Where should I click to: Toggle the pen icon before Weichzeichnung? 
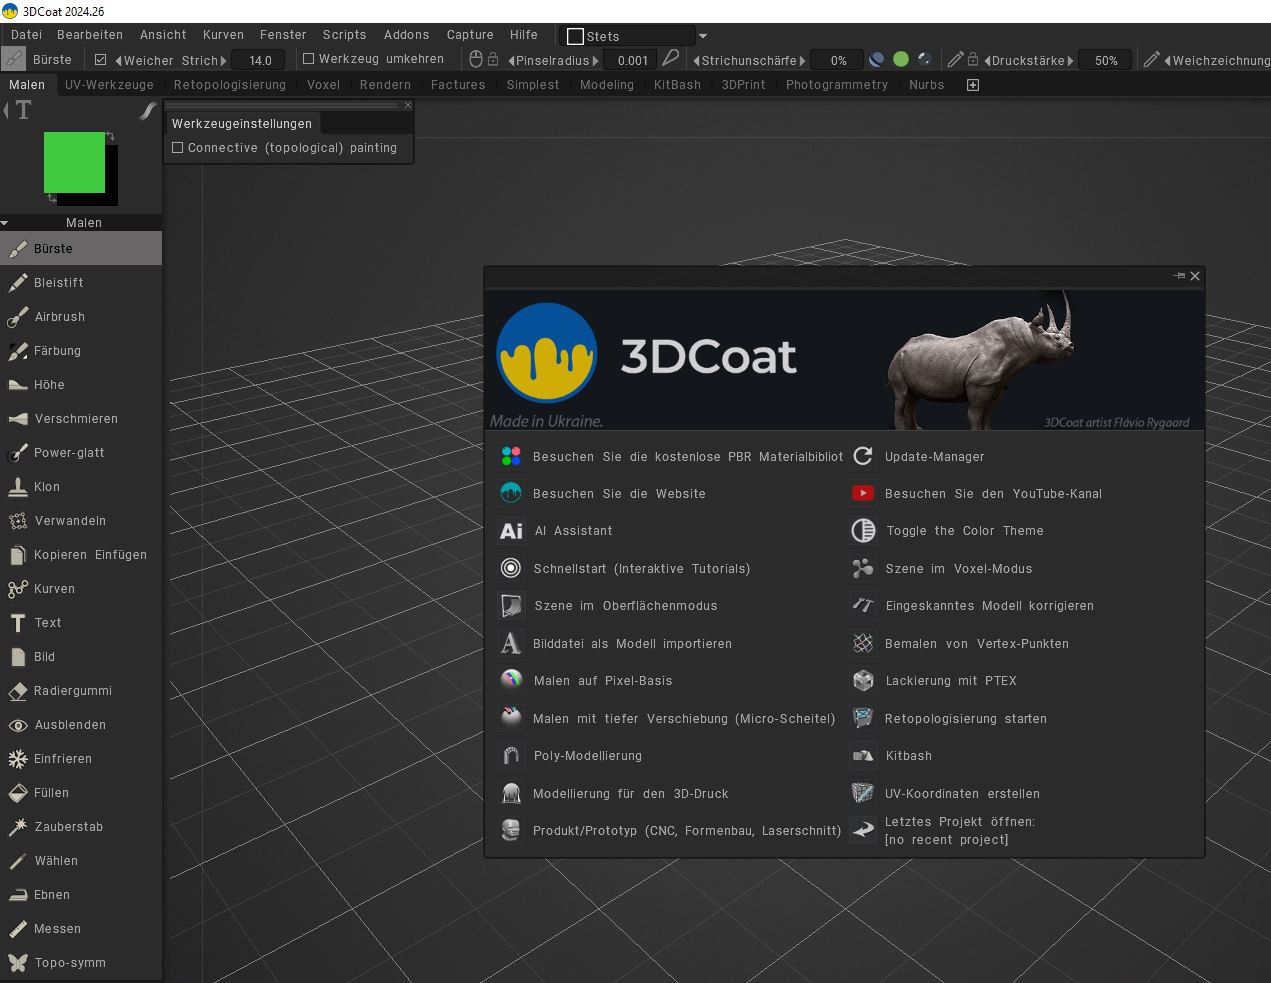point(1152,60)
